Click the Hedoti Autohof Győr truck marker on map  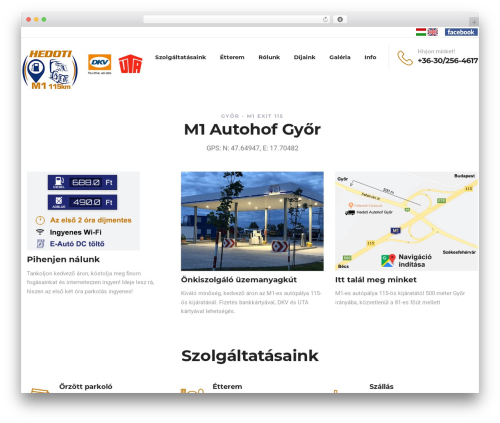click(x=350, y=212)
